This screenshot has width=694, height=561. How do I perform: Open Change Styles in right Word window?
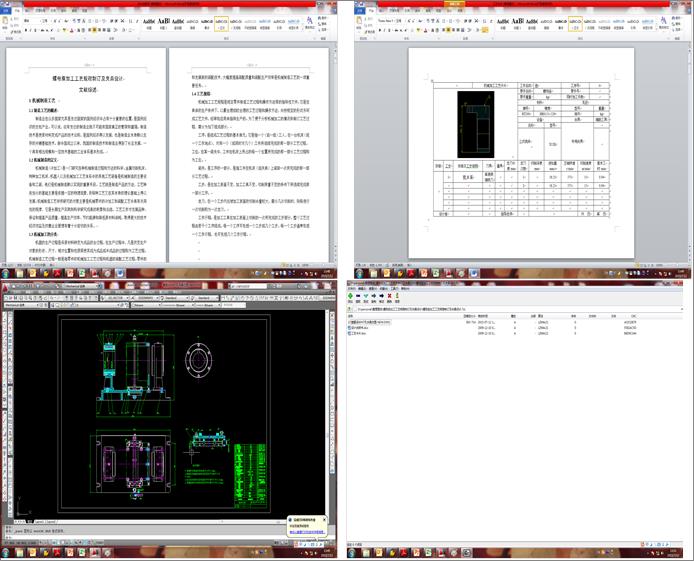click(663, 23)
